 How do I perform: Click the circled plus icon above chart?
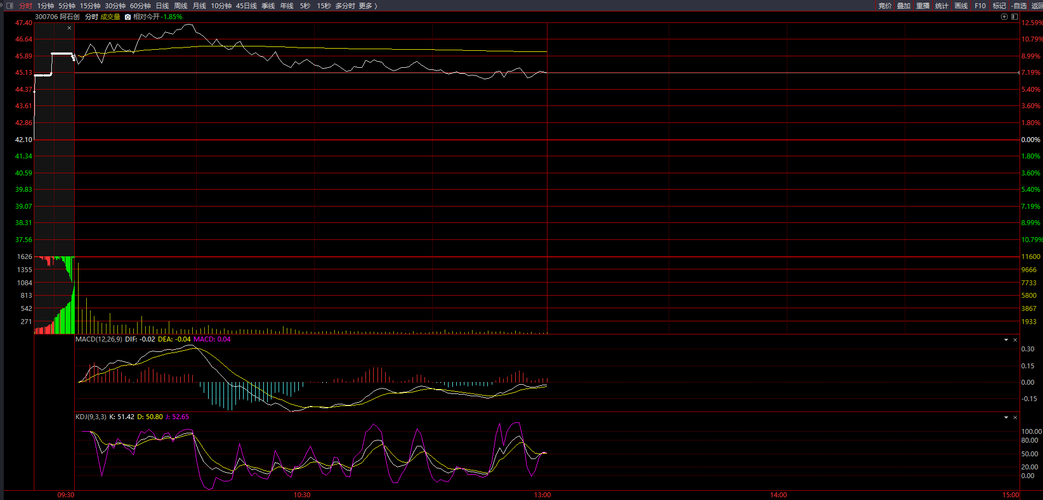[x=1004, y=17]
